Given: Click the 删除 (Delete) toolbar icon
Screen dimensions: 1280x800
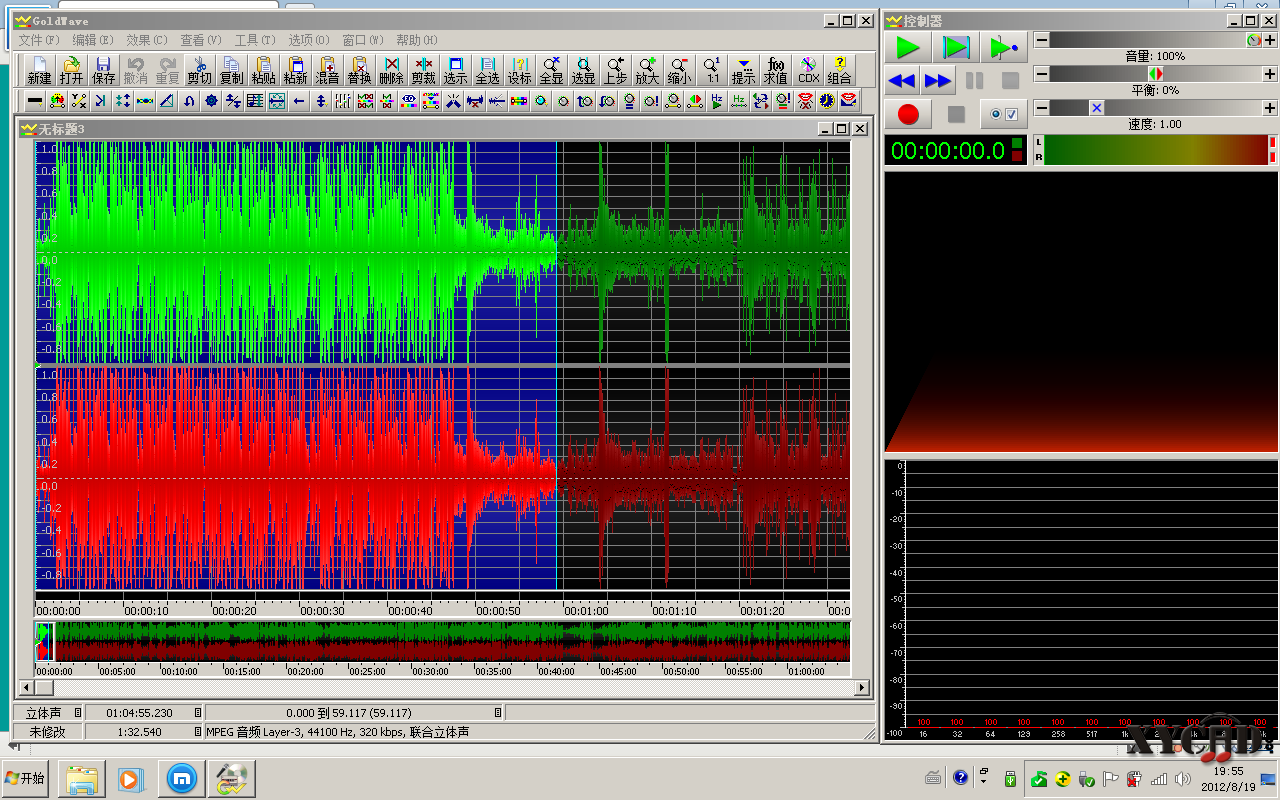Looking at the screenshot, I should [391, 70].
